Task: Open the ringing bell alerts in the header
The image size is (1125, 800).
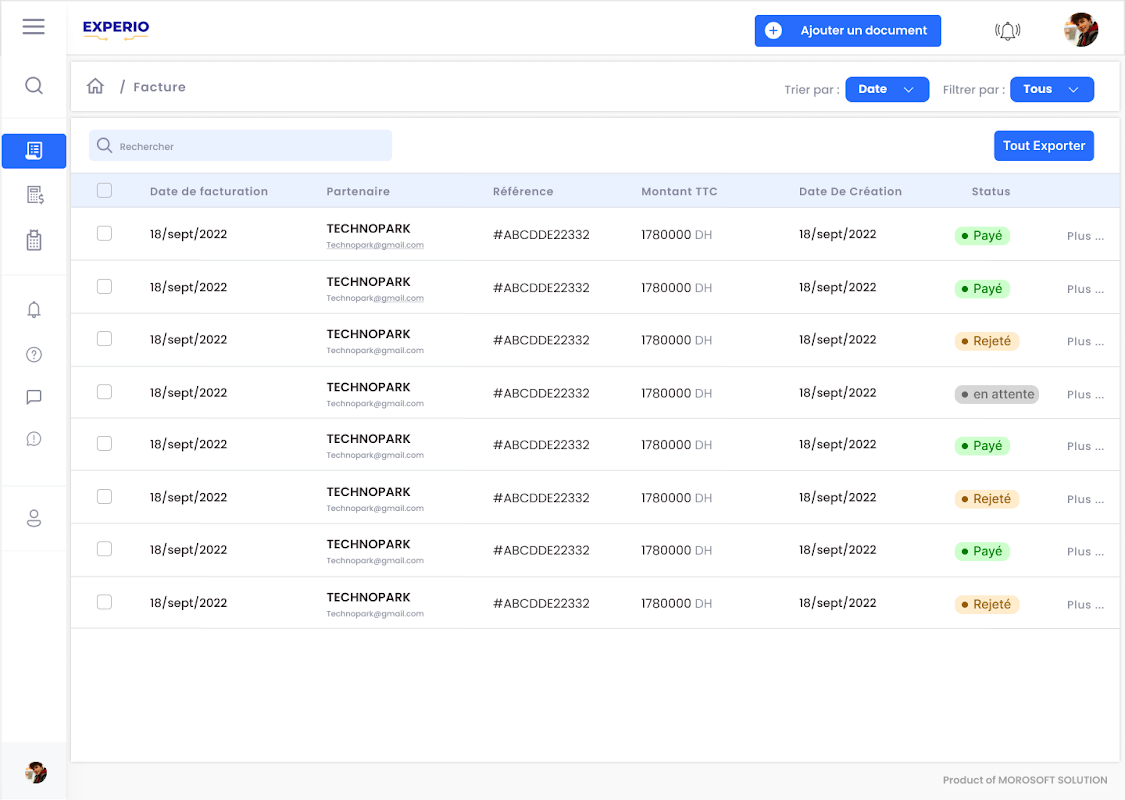Action: coord(1007,31)
